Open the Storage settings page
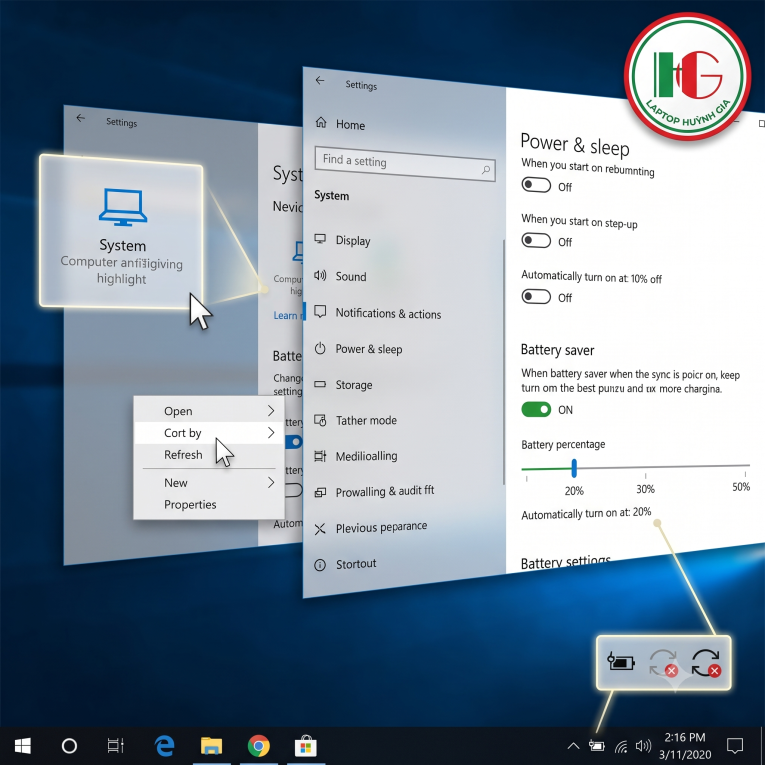This screenshot has height=765, width=765. point(354,385)
